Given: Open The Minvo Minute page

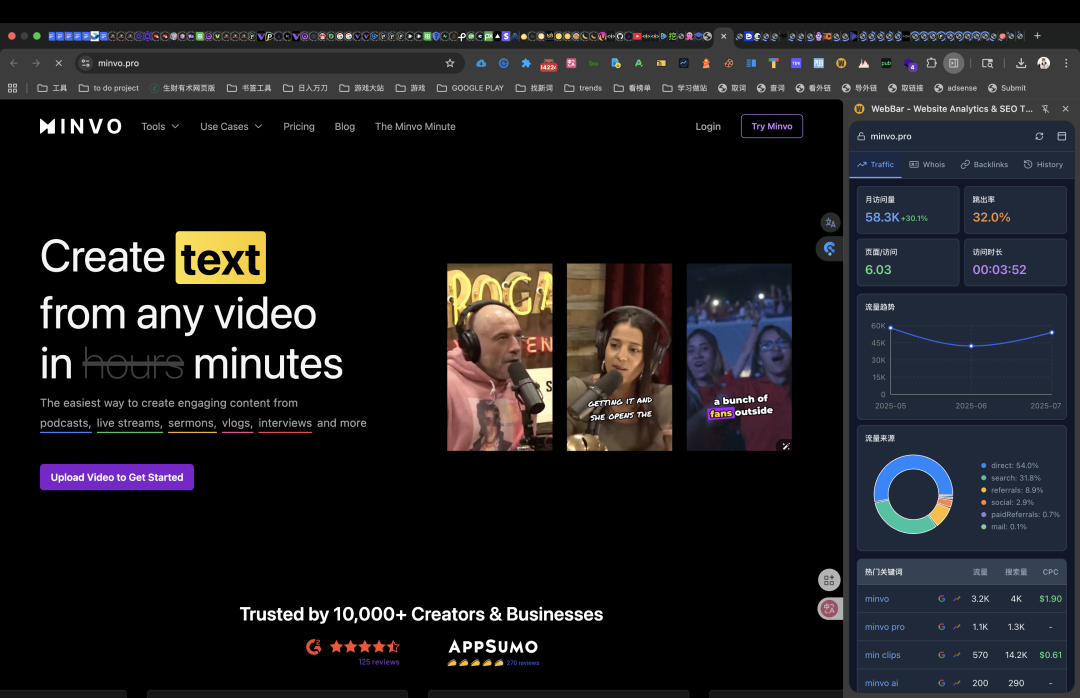Looking at the screenshot, I should (x=415, y=126).
